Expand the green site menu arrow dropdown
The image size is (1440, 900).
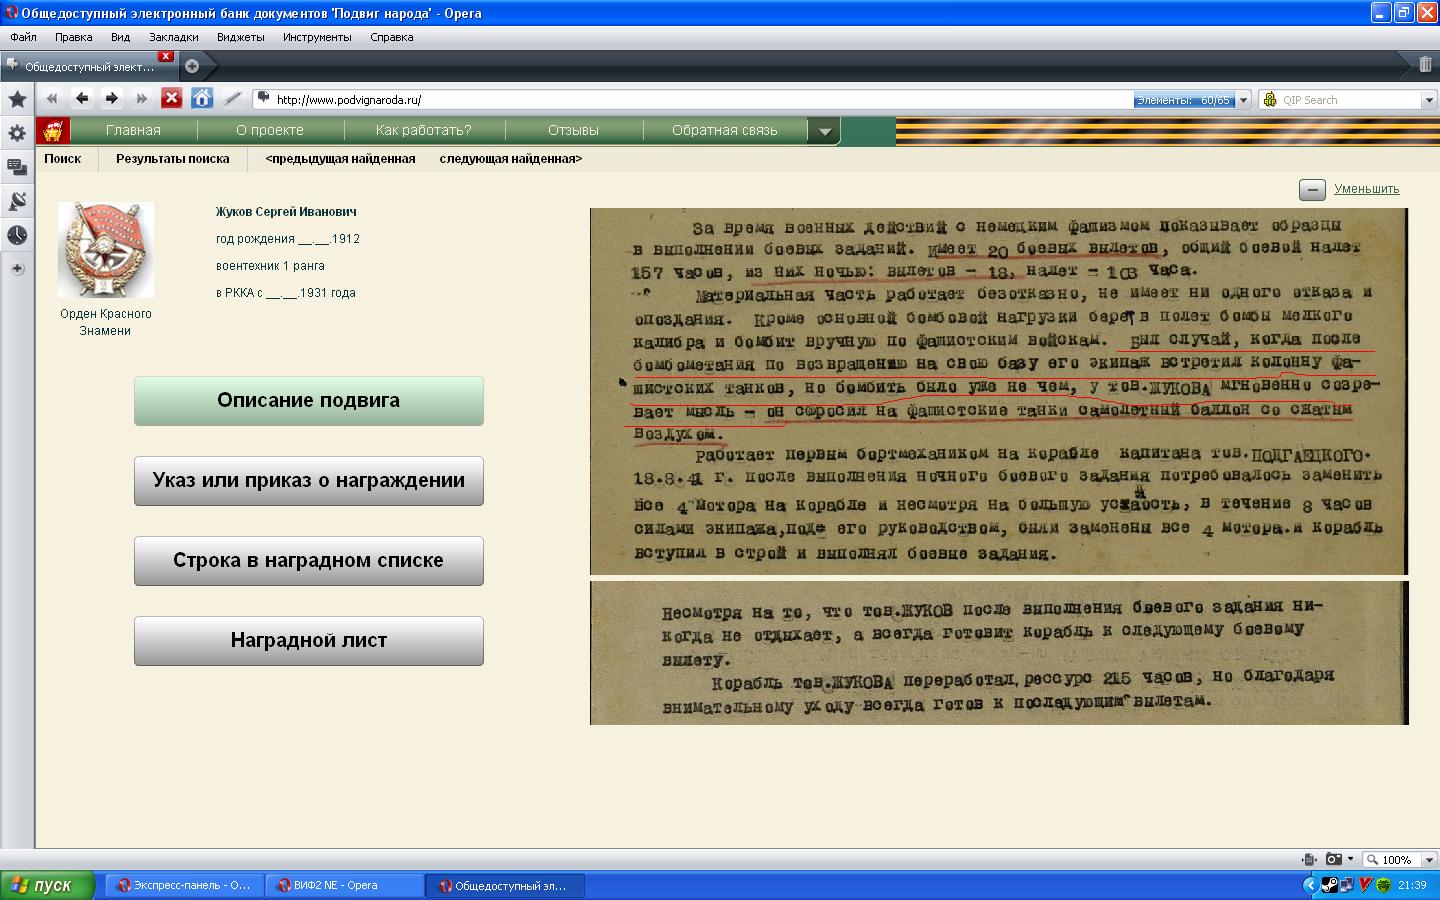[824, 131]
